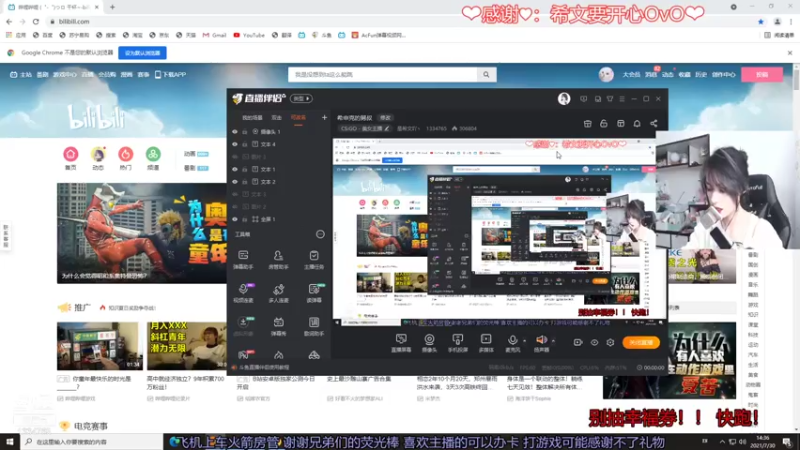This screenshot has height=450, width=800.
Task: Click the unlock icon beside the gift box
Action: pos(604,123)
